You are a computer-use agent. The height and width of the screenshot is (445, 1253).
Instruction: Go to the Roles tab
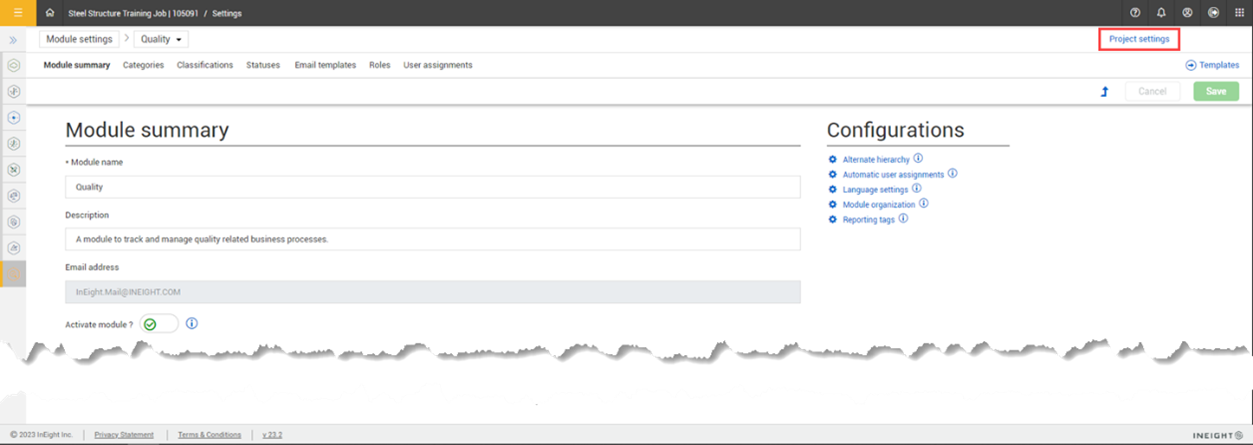379,65
